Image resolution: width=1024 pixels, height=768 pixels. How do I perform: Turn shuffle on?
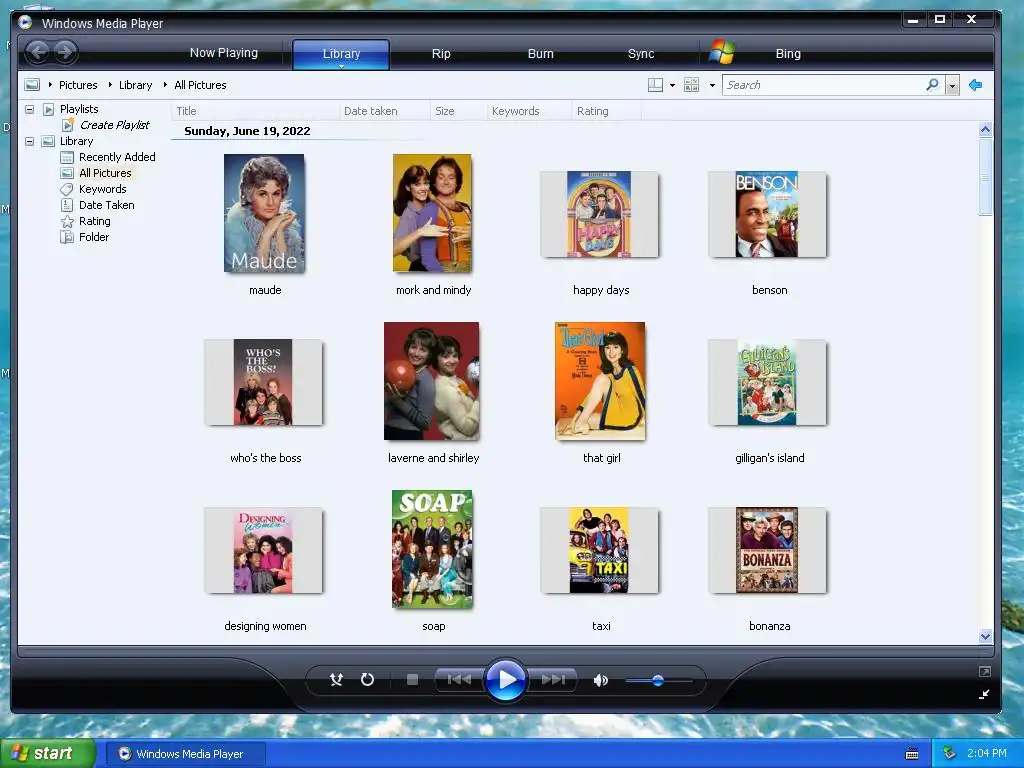click(336, 680)
